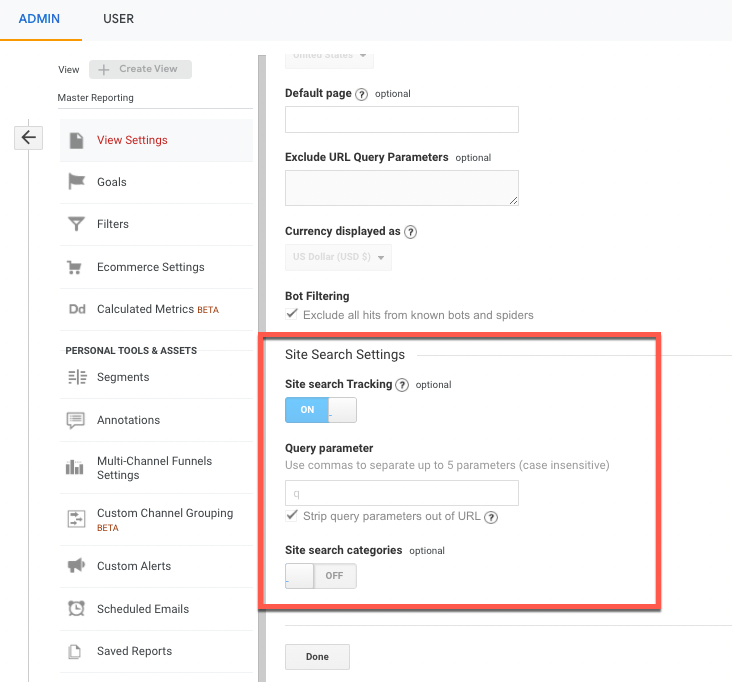This screenshot has width=732, height=682.
Task: Click the back arrow icon
Action: (x=28, y=138)
